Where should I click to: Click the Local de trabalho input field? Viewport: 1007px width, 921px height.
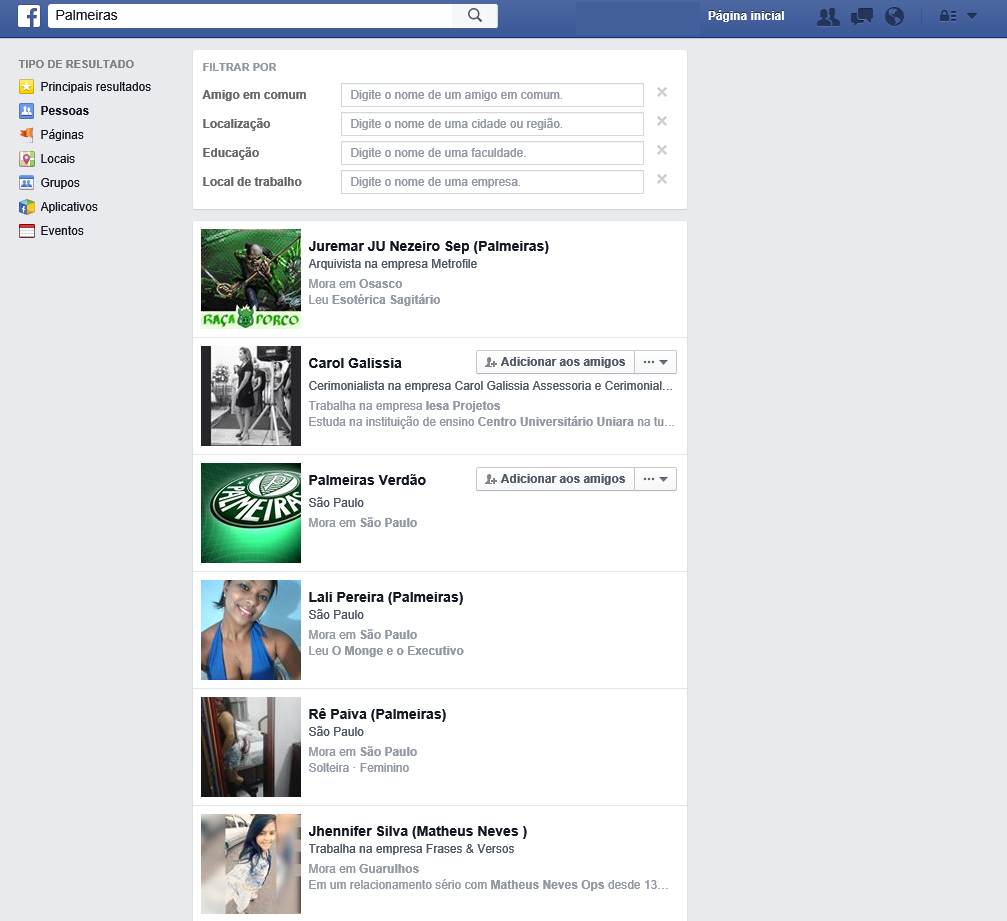pyautogui.click(x=492, y=182)
